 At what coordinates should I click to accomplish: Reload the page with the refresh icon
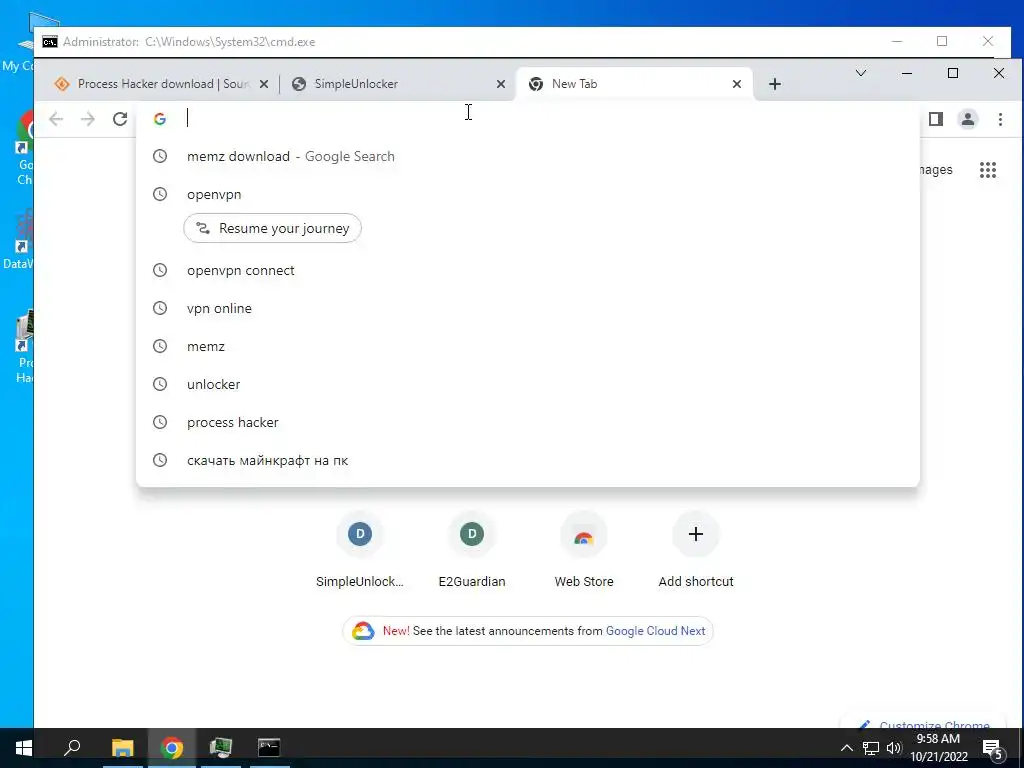click(120, 119)
